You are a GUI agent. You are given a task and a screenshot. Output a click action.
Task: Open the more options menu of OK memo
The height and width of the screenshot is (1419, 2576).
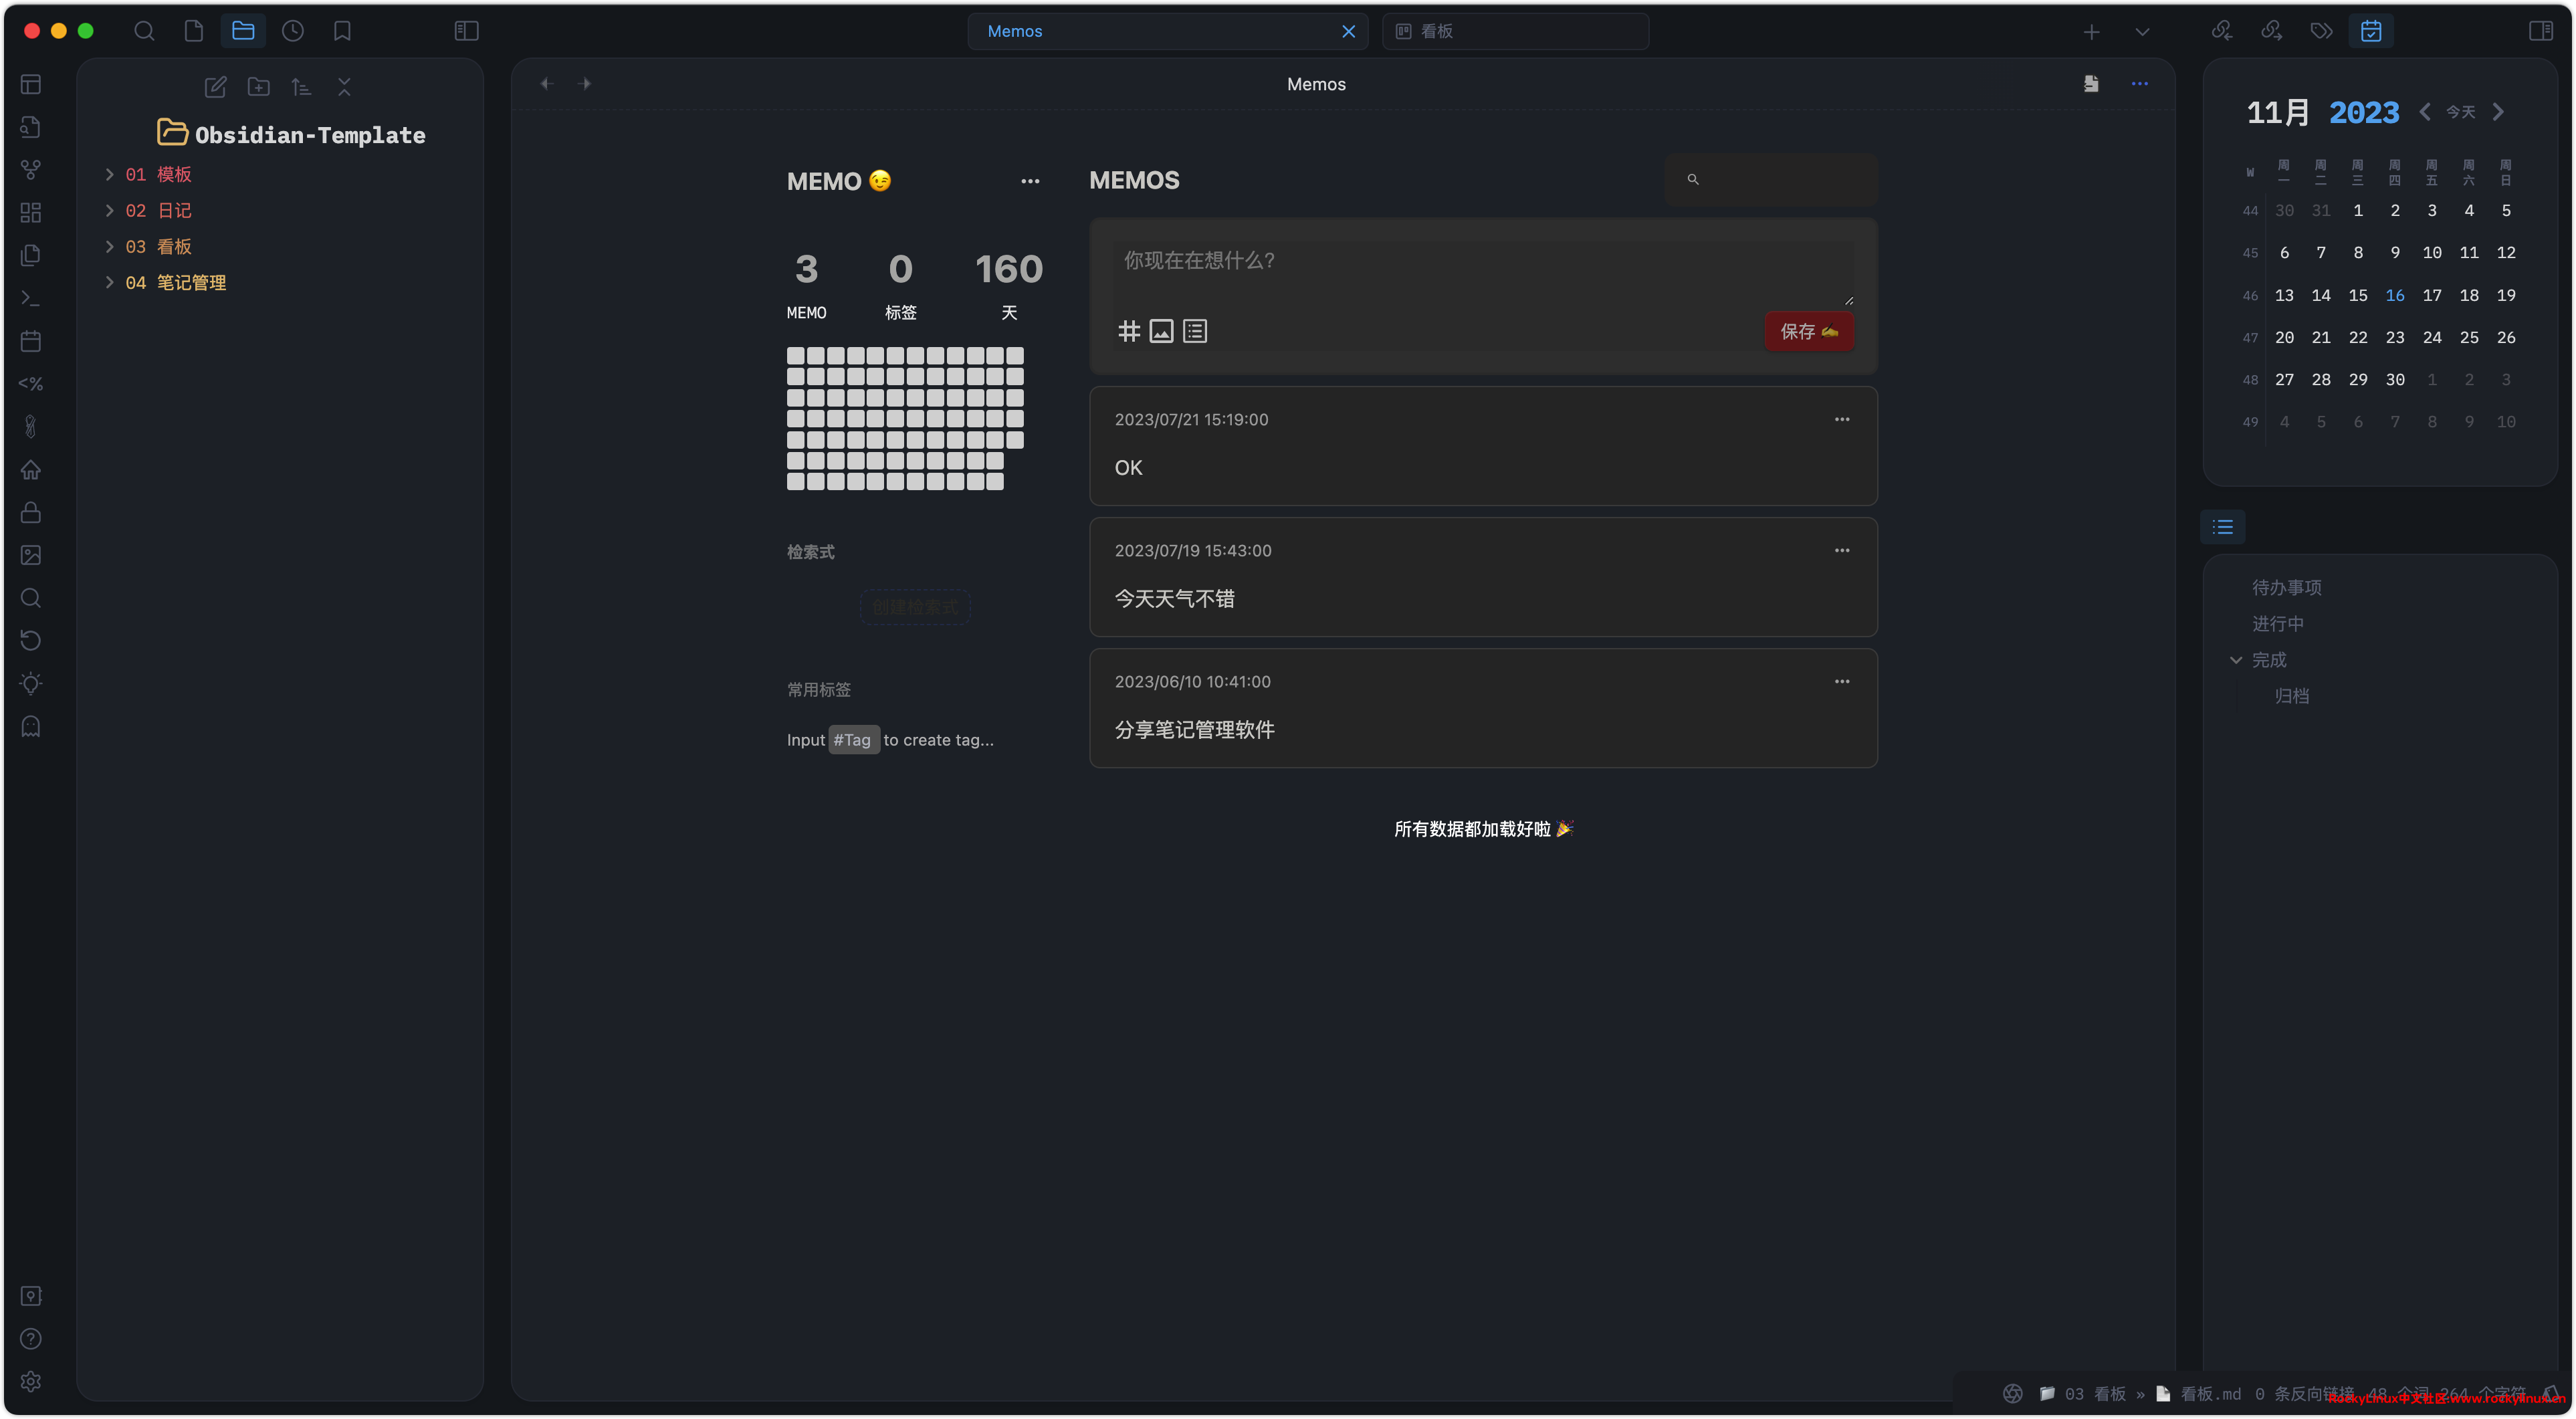tap(1841, 420)
